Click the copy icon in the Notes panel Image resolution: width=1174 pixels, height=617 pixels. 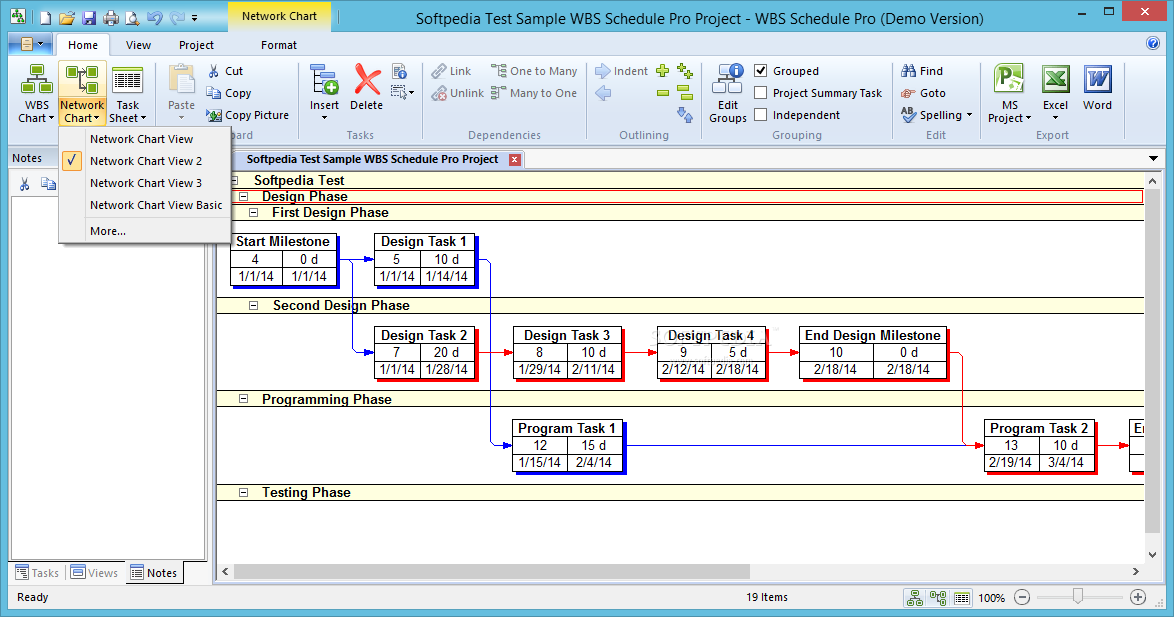tap(48, 184)
